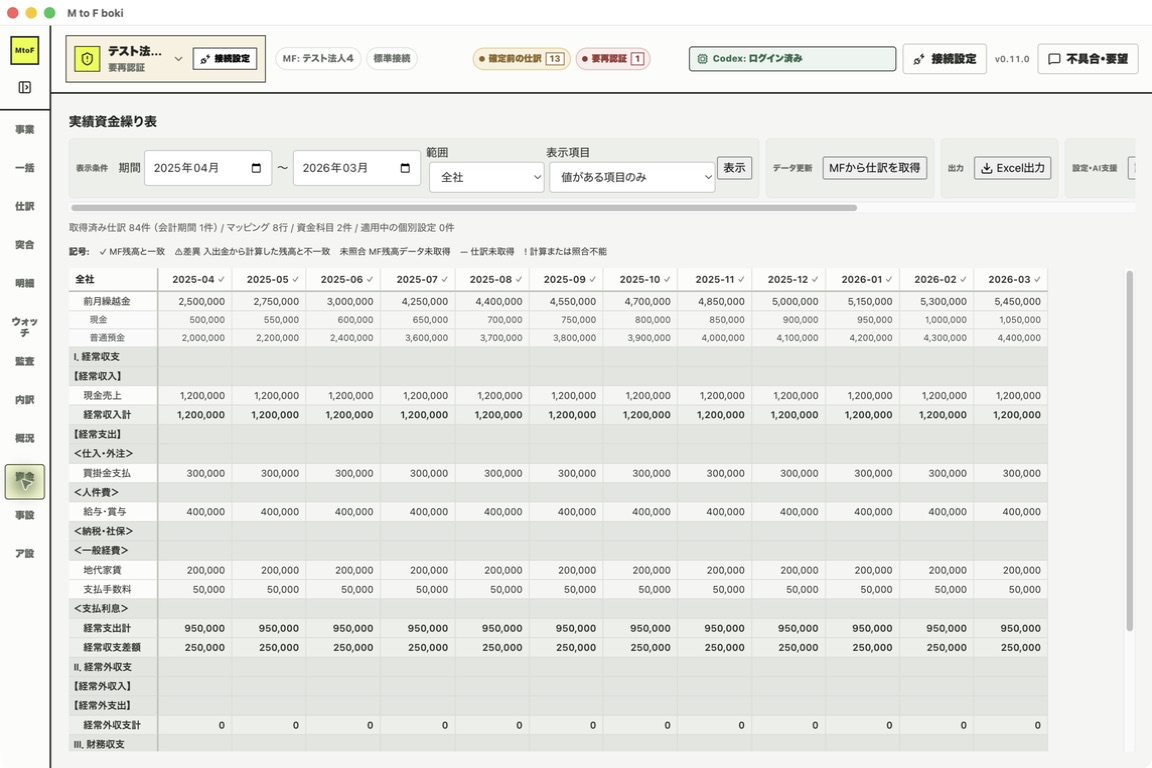
Task: Open the 仕訳 sidebar section
Action: [24, 207]
